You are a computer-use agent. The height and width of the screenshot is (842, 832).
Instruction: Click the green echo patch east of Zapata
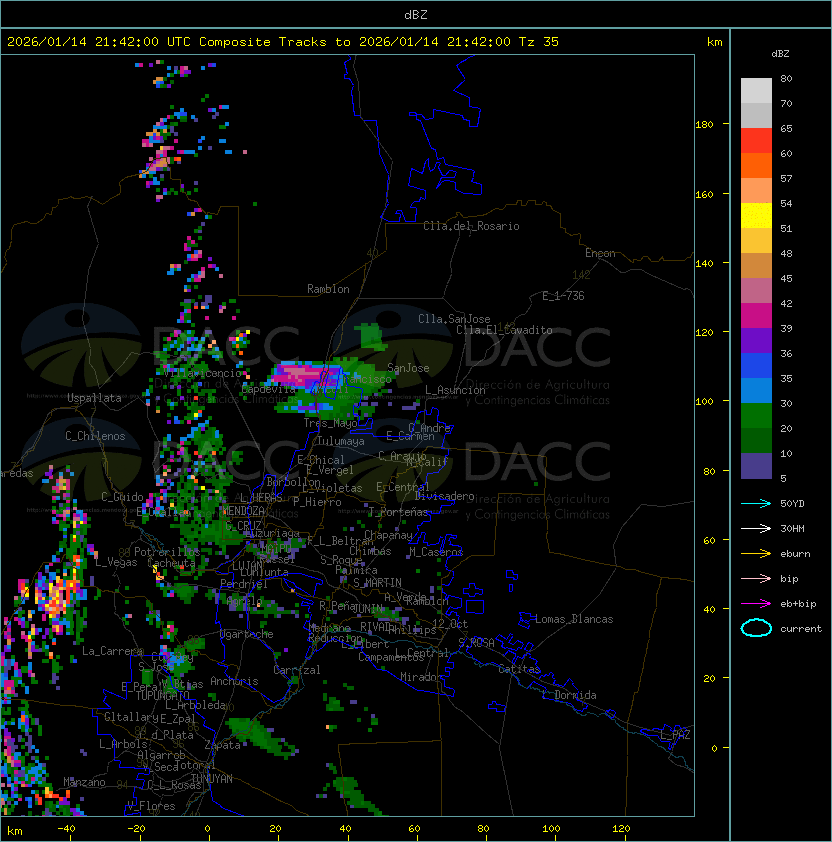click(x=262, y=736)
